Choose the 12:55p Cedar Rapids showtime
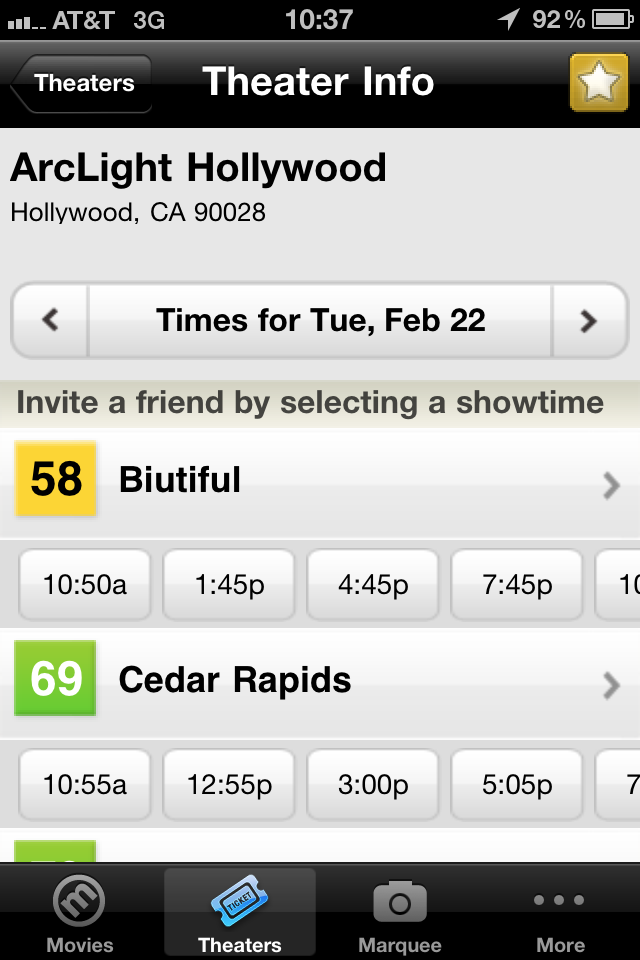Image resolution: width=640 pixels, height=960 pixels. pos(229,784)
